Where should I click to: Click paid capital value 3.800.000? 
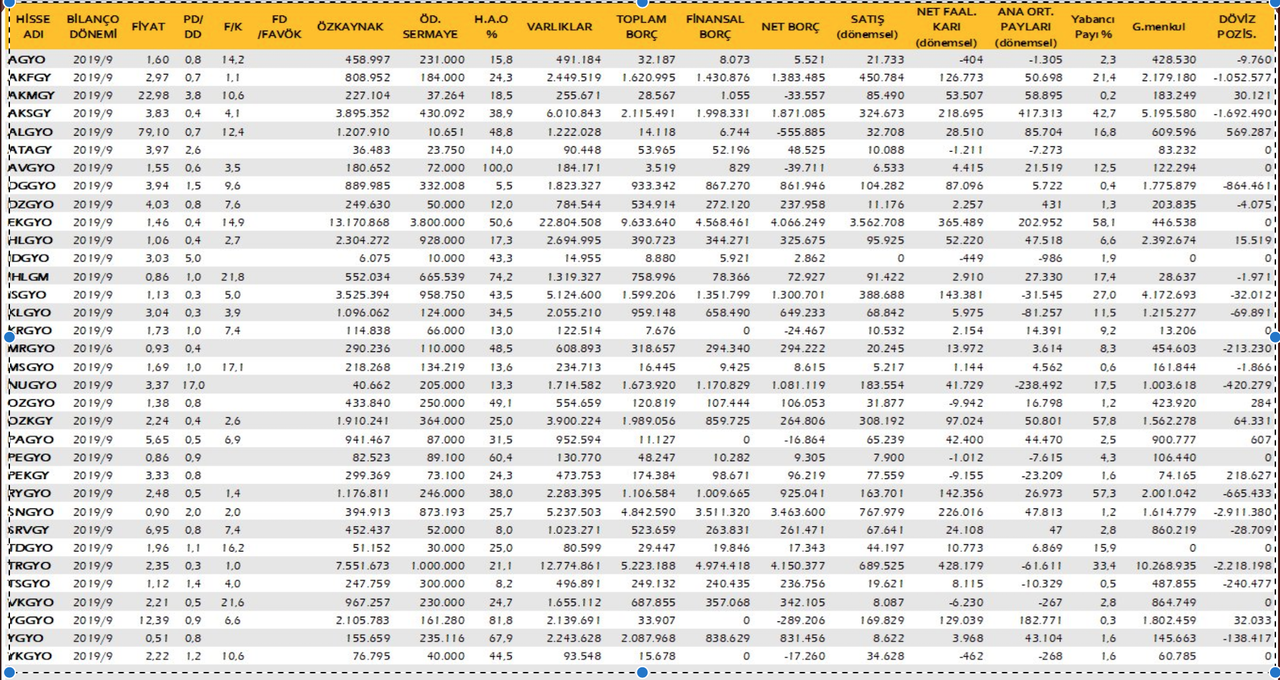pyautogui.click(x=436, y=222)
